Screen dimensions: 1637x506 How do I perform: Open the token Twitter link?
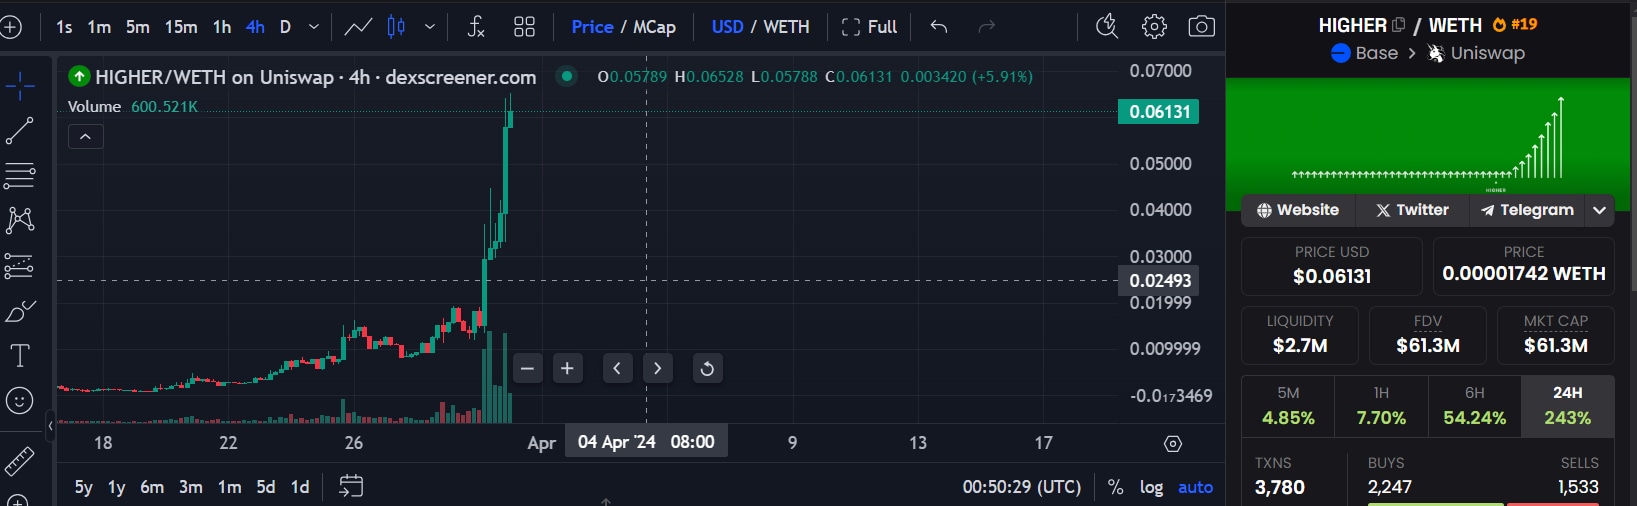click(x=1412, y=210)
